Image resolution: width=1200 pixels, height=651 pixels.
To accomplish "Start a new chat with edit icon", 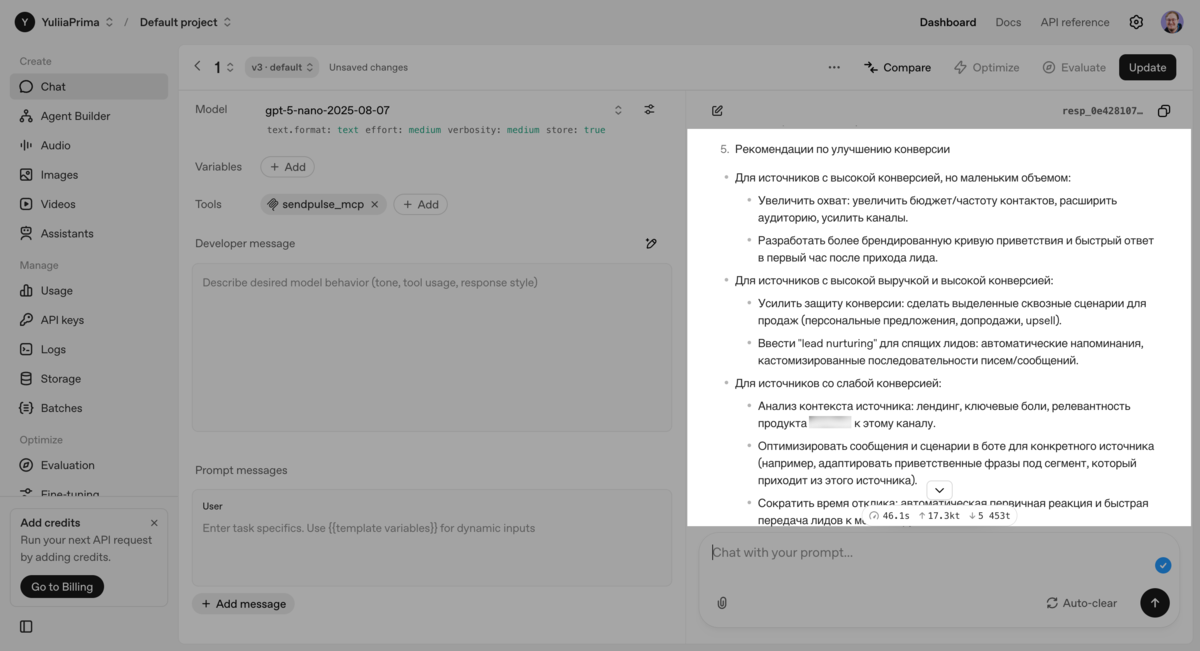I will (x=717, y=111).
